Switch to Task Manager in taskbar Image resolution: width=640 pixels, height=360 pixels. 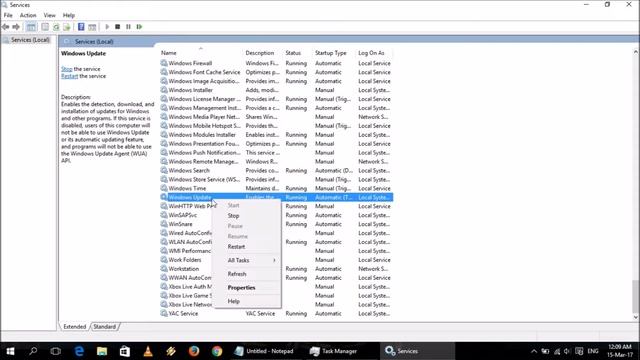click(x=340, y=351)
